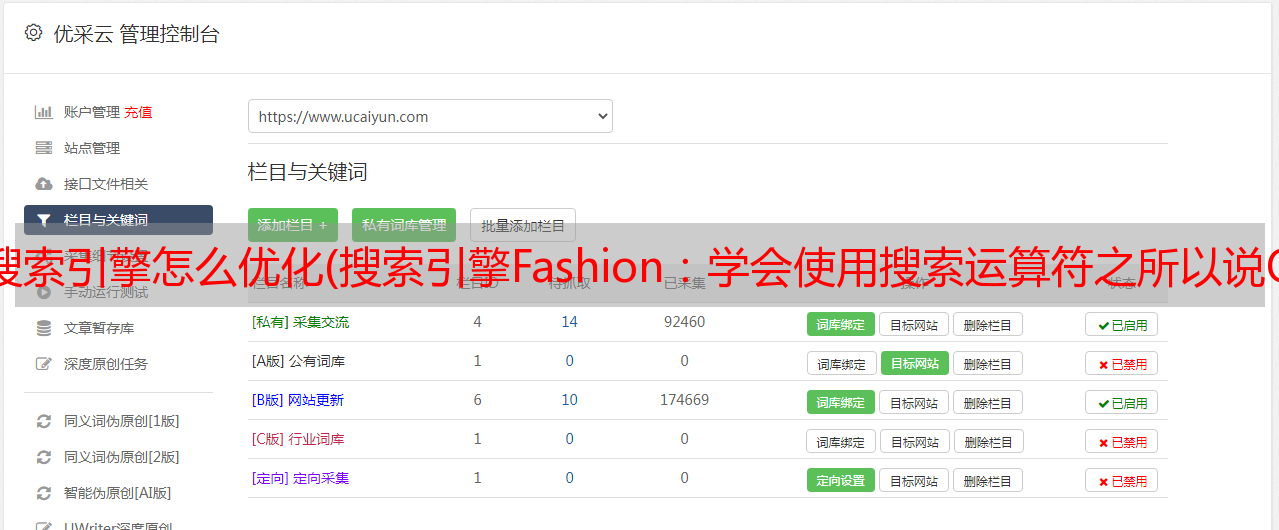1279x530 pixels.
Task: Click 删除栏目 in the 采集交流 row
Action: [x=988, y=324]
